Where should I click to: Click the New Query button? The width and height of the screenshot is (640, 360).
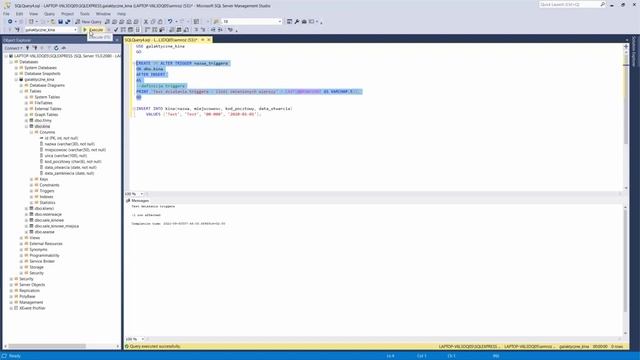[88, 22]
